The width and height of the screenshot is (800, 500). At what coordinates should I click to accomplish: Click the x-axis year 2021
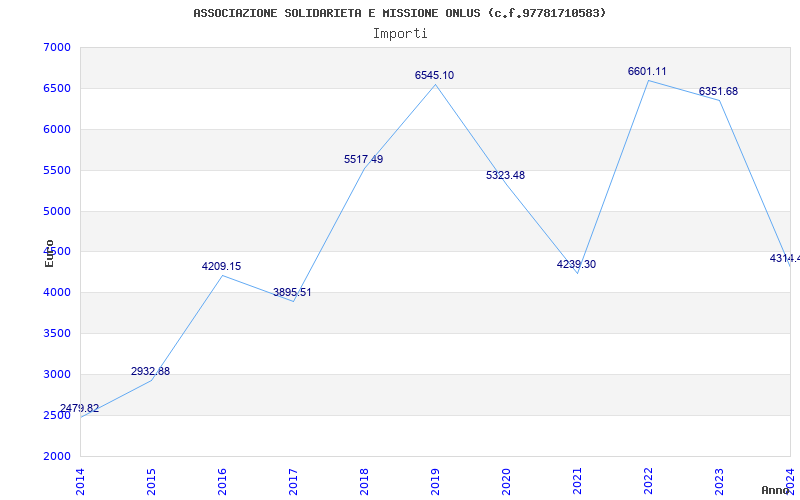click(577, 482)
